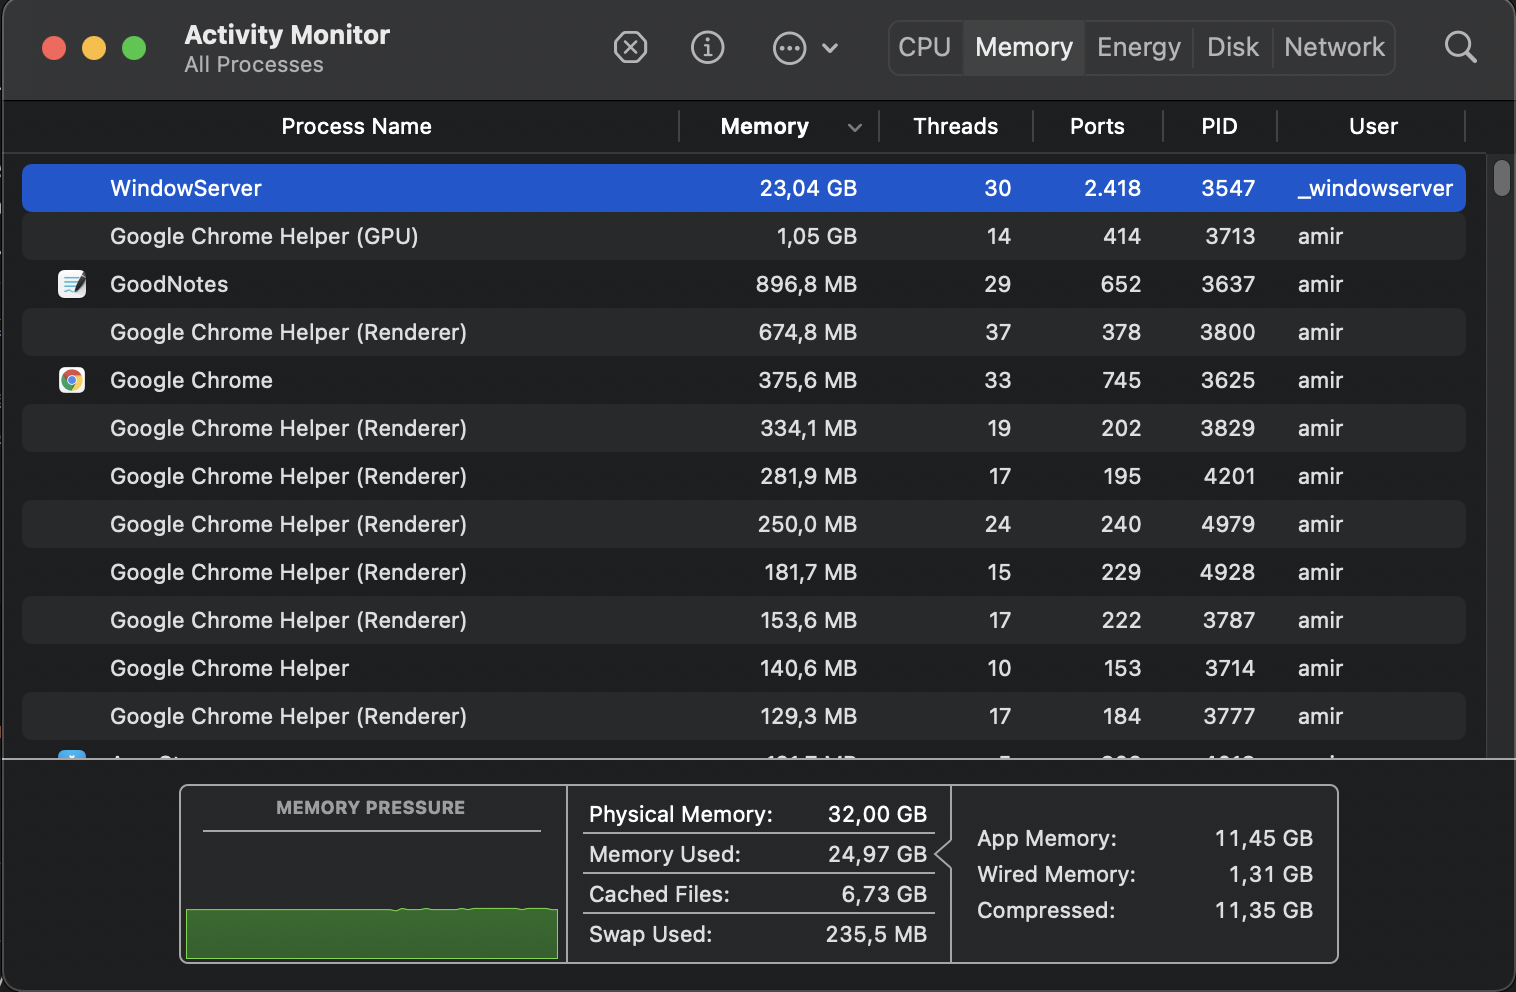
Task: Sort by Process Name column header
Action: tap(356, 126)
